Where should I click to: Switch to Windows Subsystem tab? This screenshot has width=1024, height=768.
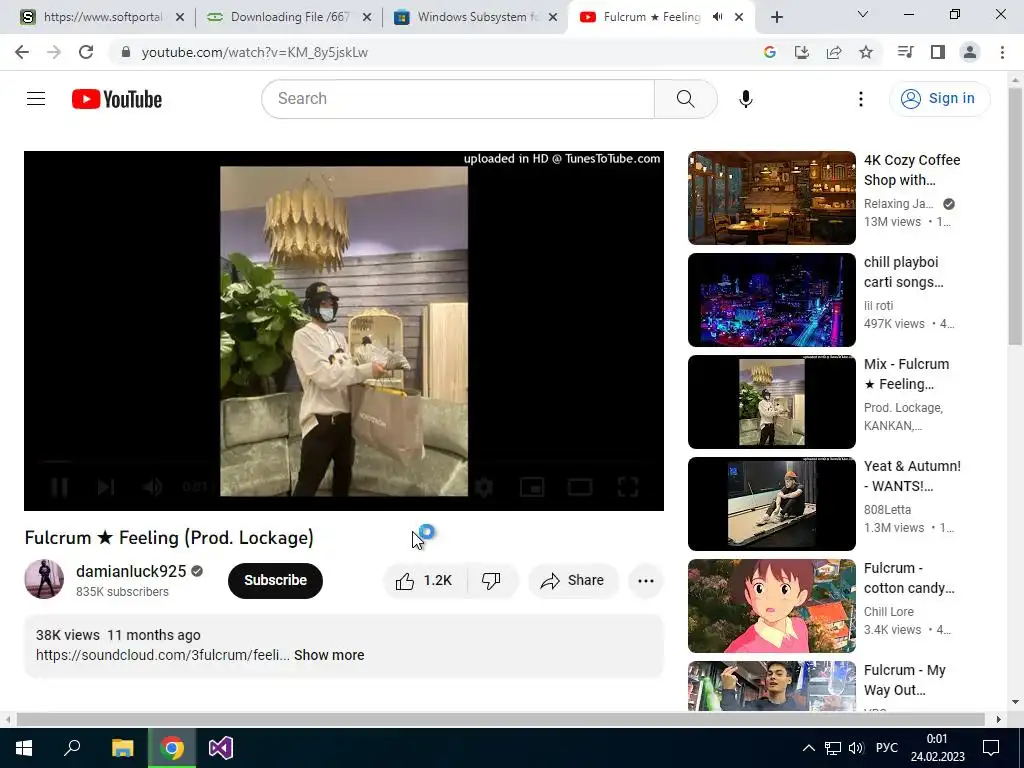(475, 17)
